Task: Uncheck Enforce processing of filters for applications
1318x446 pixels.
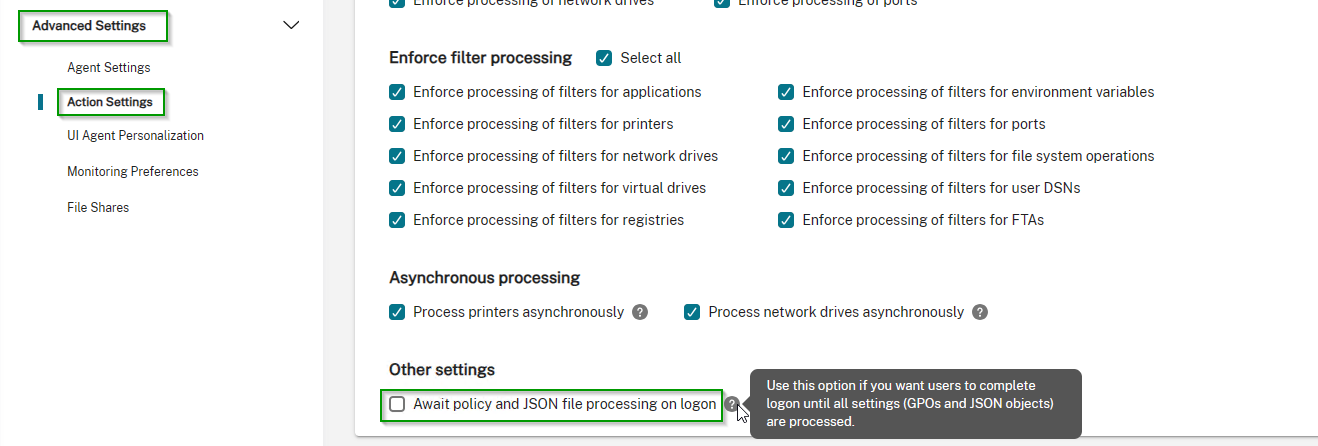Action: (397, 92)
